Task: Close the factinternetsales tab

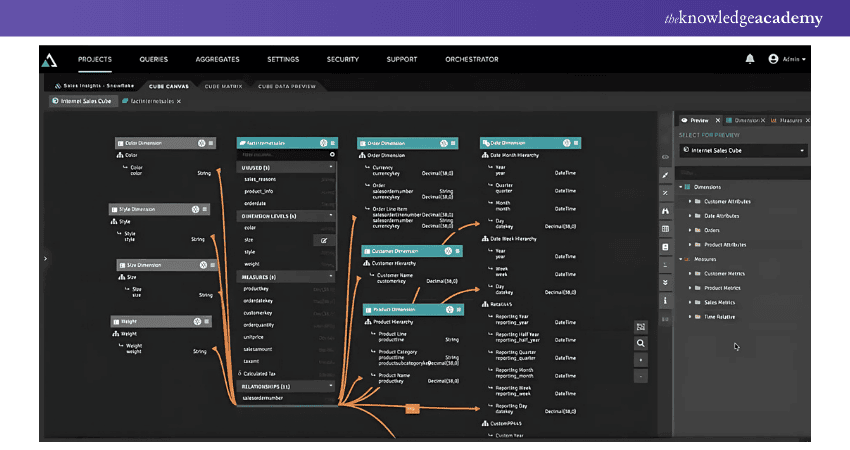Action: point(179,101)
